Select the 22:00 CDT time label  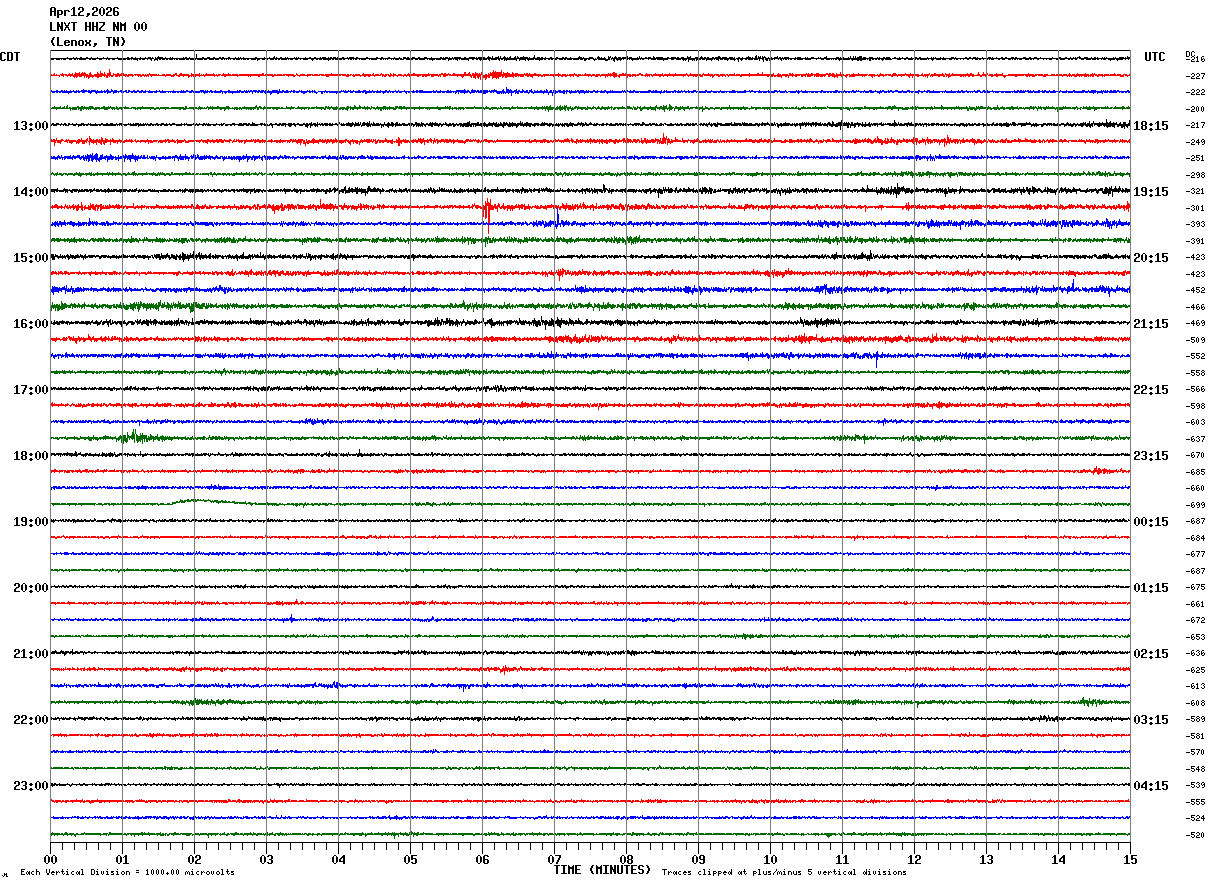pyautogui.click(x=30, y=720)
